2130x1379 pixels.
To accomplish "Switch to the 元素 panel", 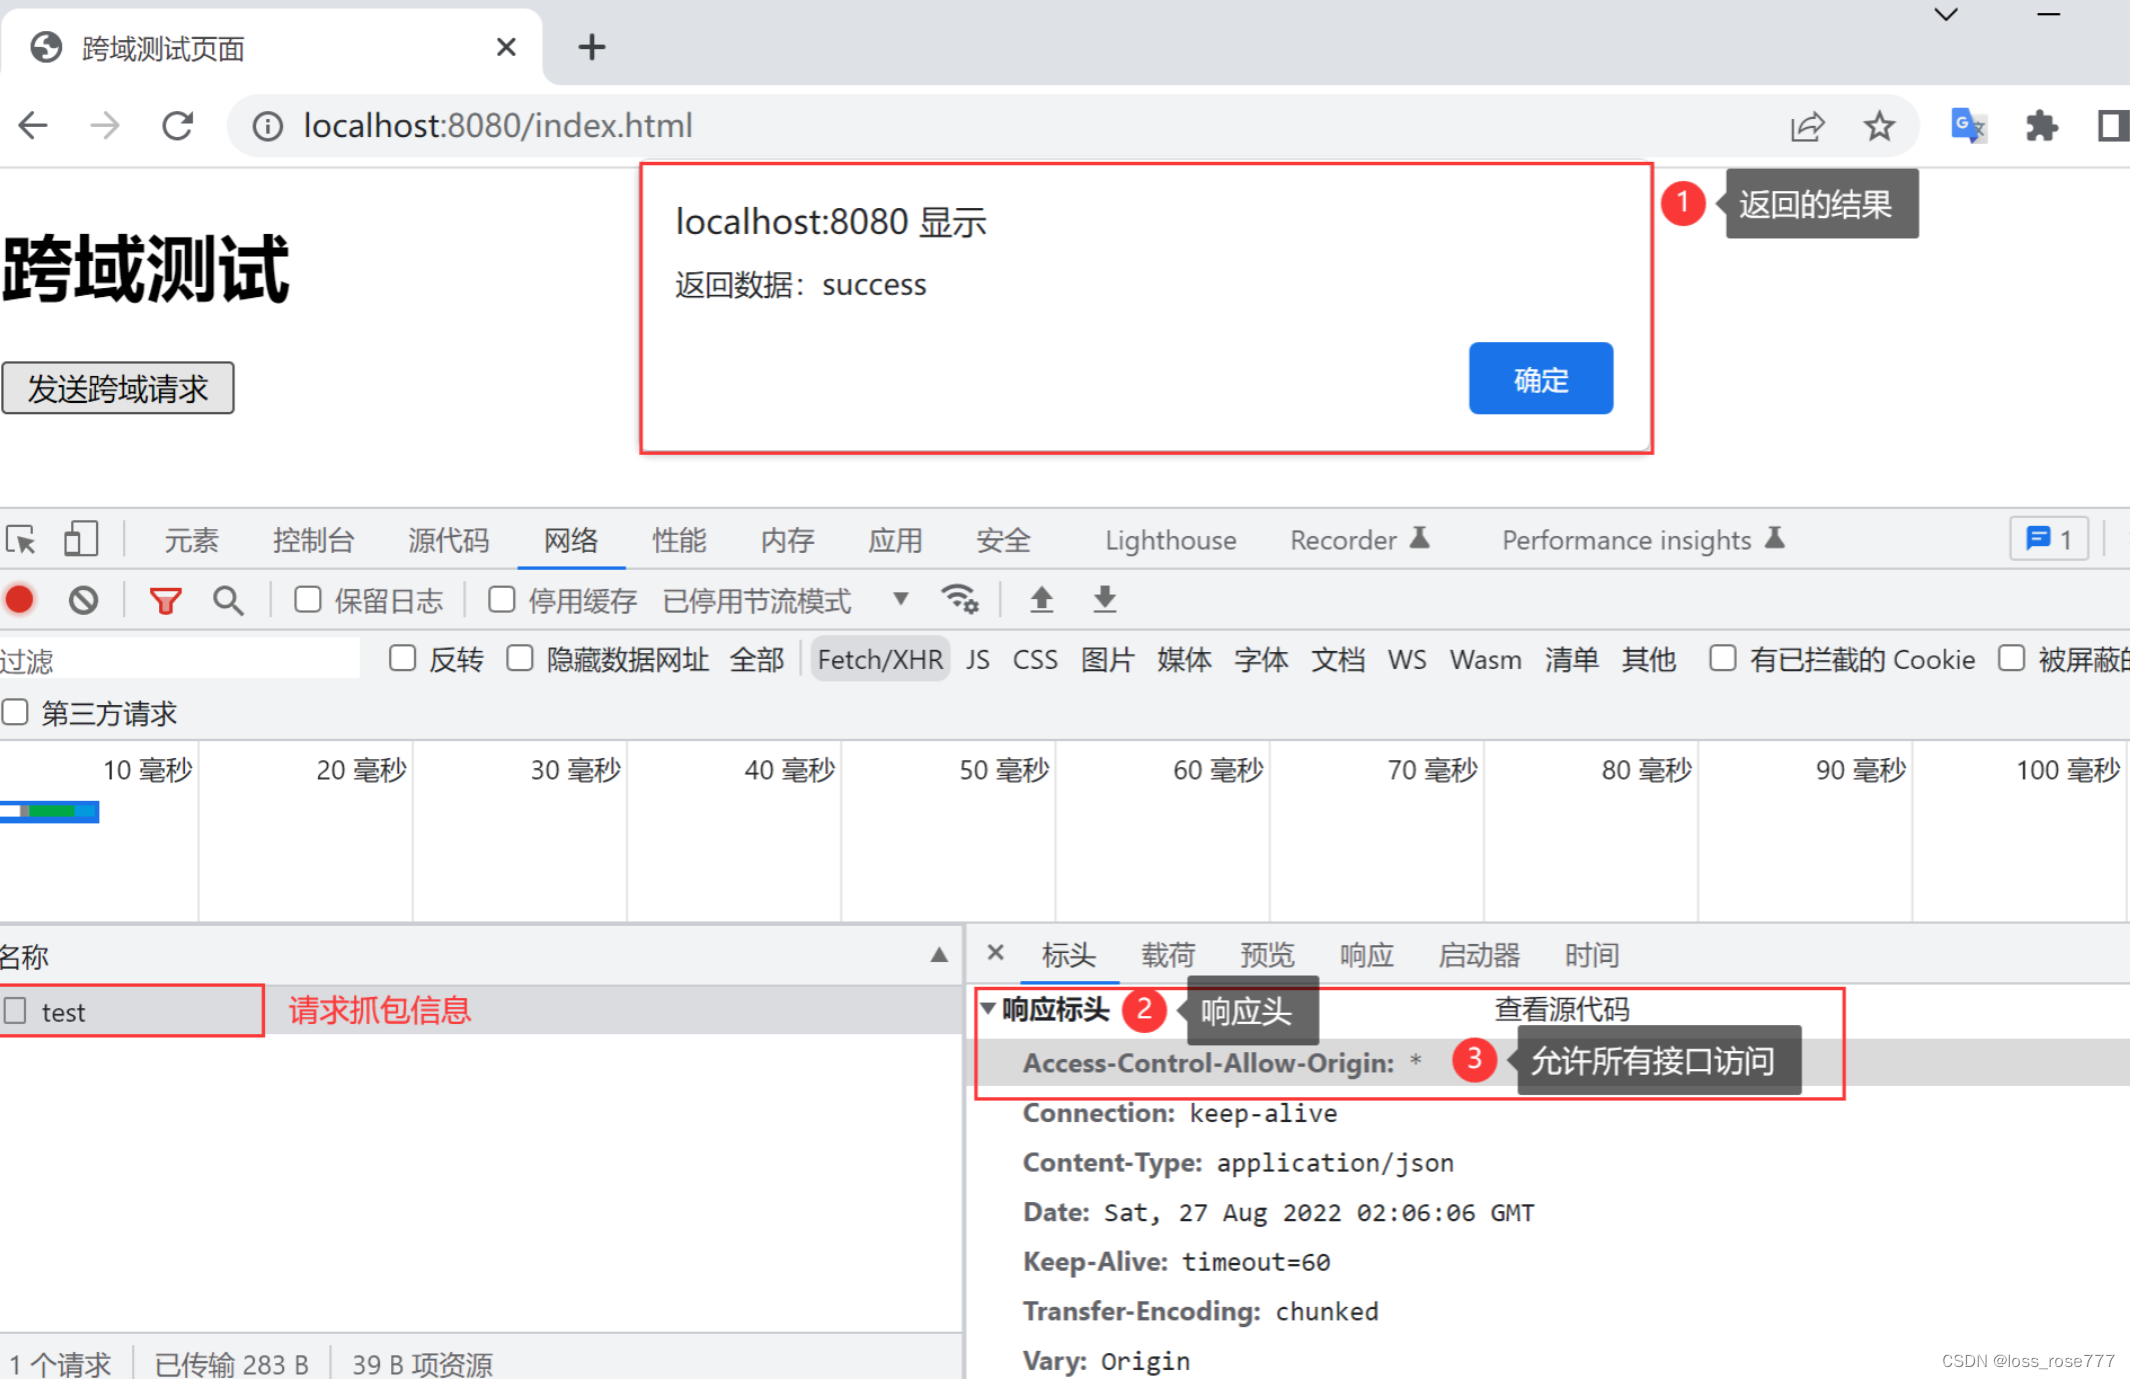I will coord(191,540).
